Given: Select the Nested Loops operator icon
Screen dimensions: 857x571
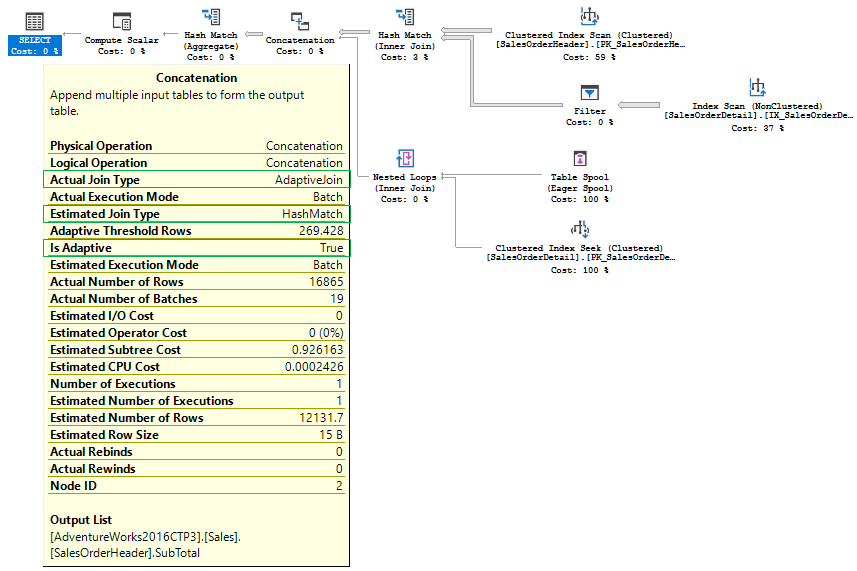Looking at the screenshot, I should [404, 159].
